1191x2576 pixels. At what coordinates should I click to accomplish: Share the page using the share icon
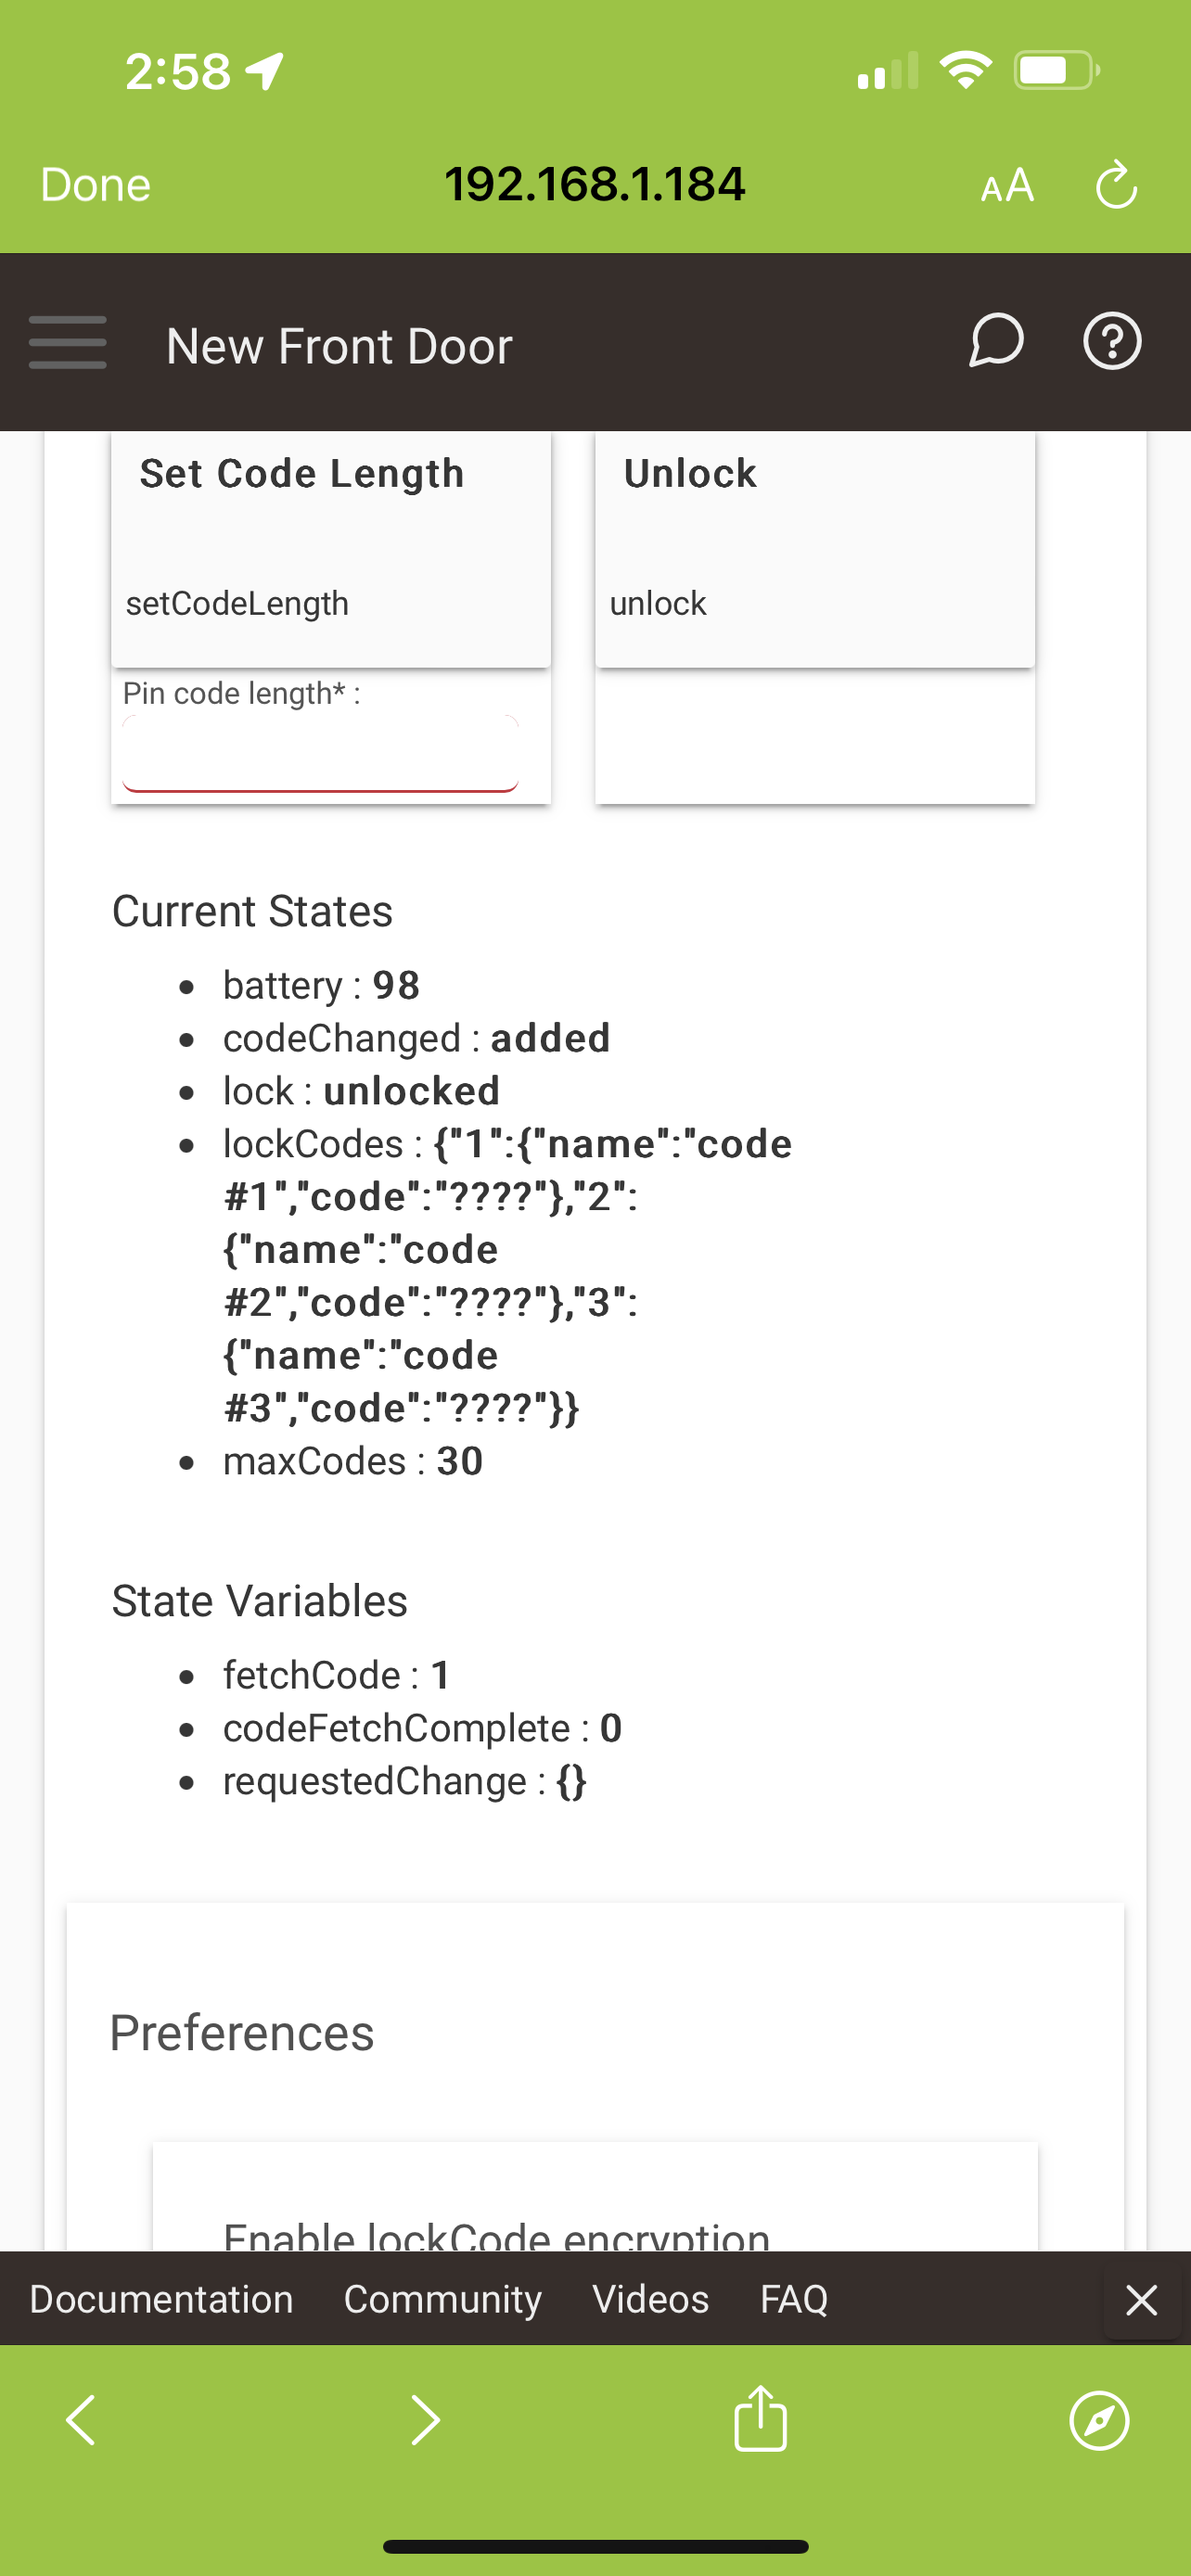pyautogui.click(x=760, y=2420)
